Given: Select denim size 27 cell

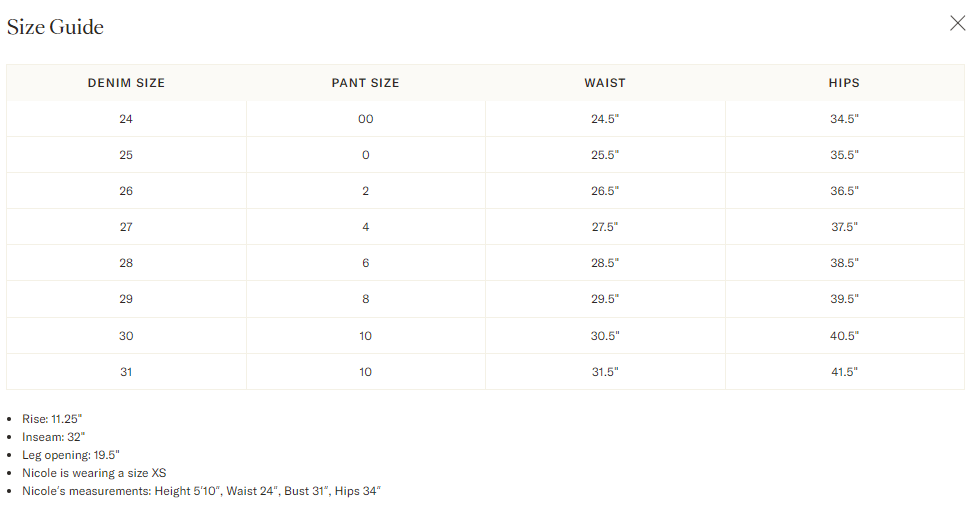Looking at the screenshot, I should click(126, 227).
